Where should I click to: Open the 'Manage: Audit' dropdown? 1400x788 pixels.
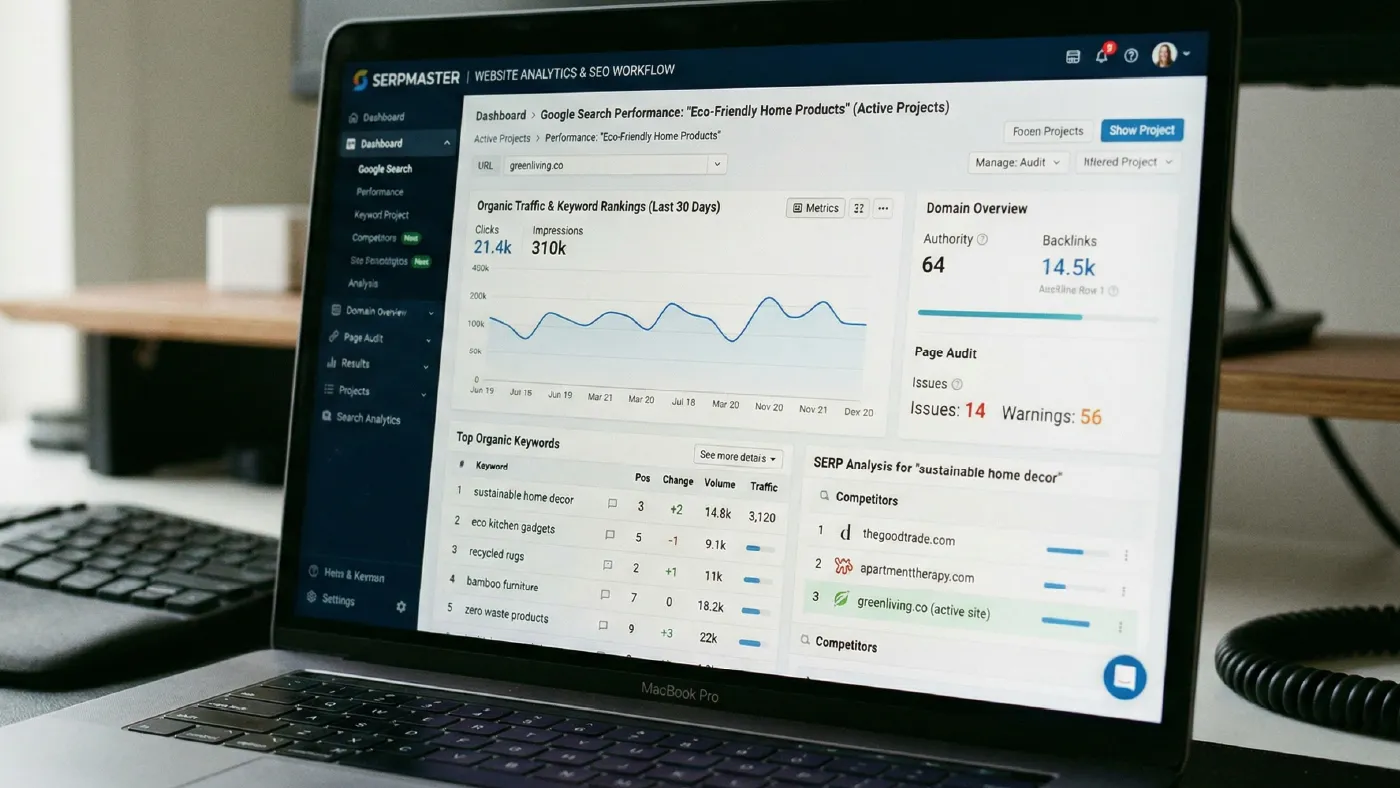[1017, 161]
